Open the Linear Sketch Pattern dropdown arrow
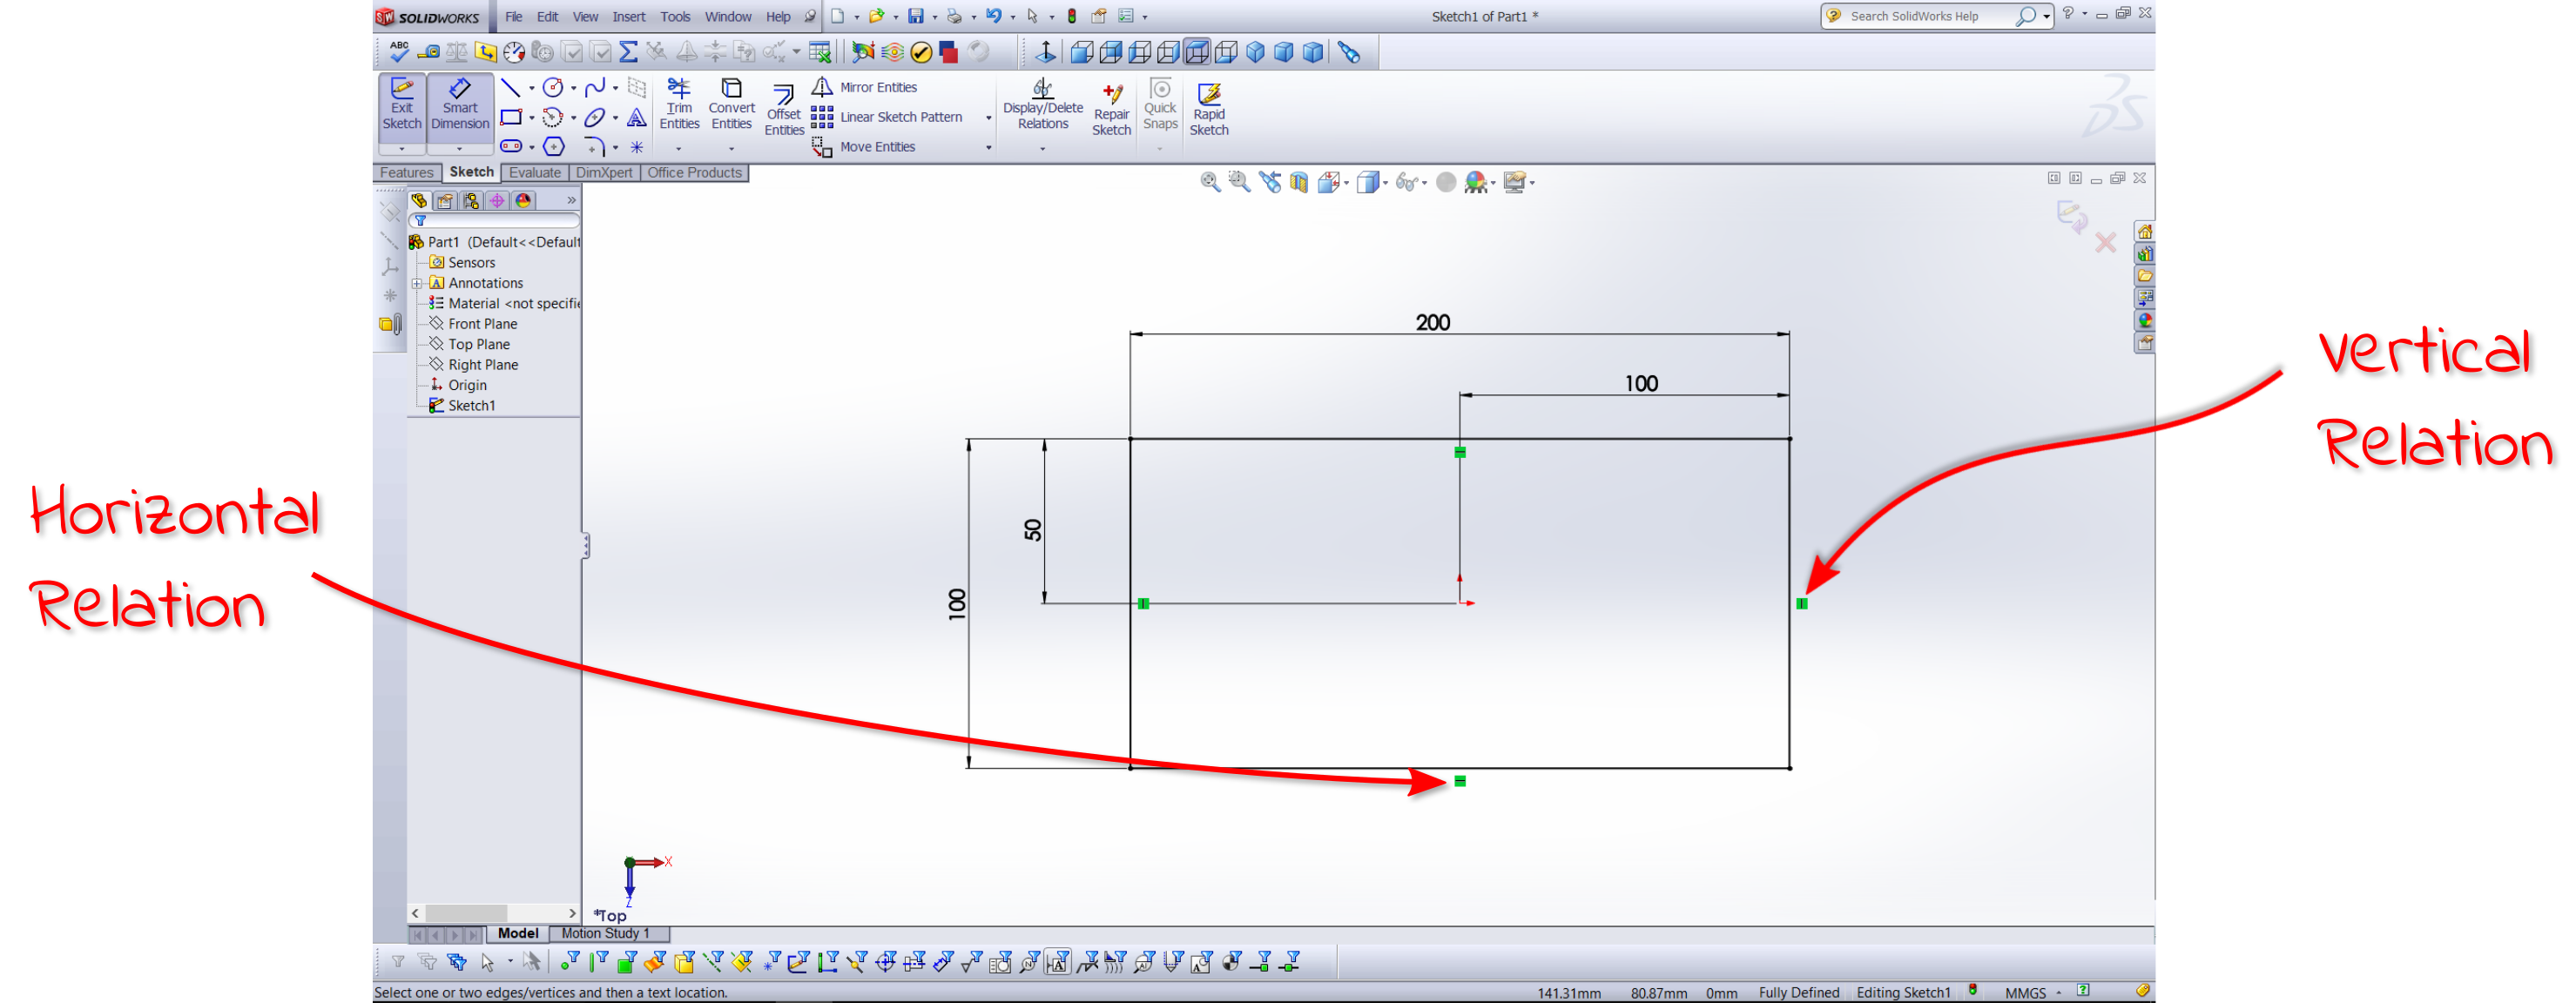 988,117
